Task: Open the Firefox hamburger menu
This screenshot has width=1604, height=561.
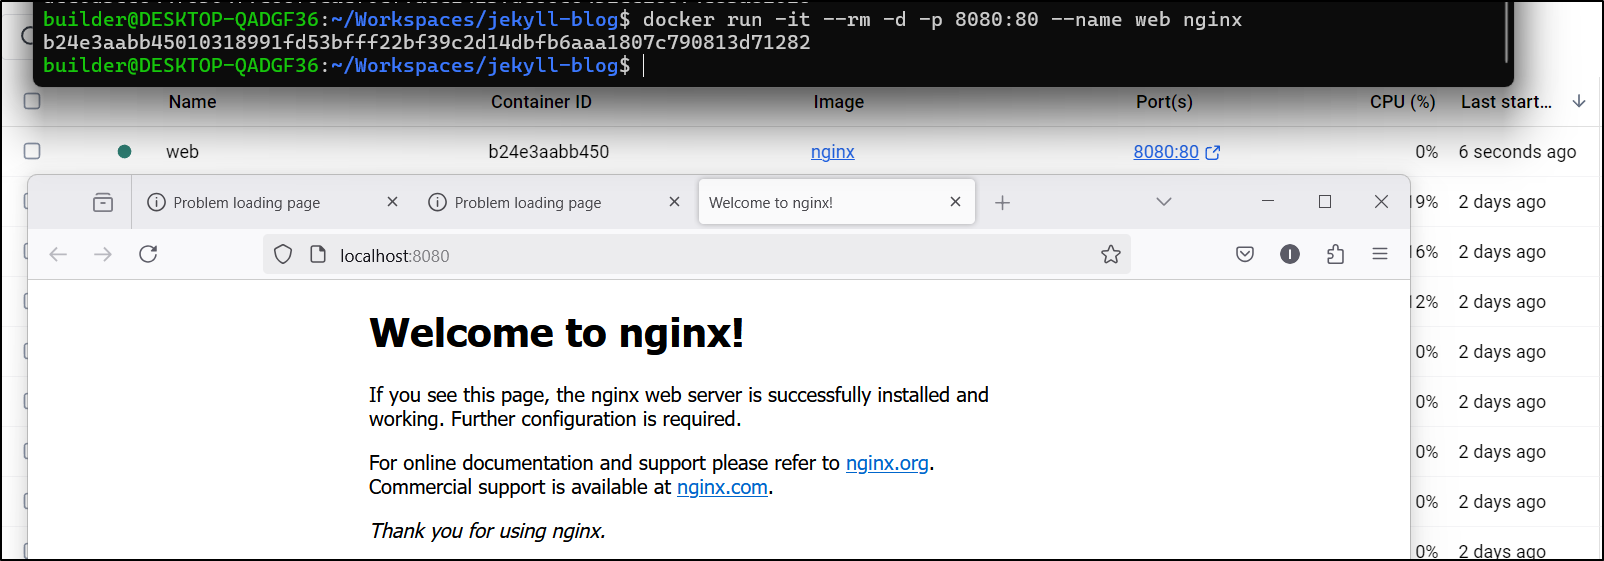Action: [x=1380, y=254]
